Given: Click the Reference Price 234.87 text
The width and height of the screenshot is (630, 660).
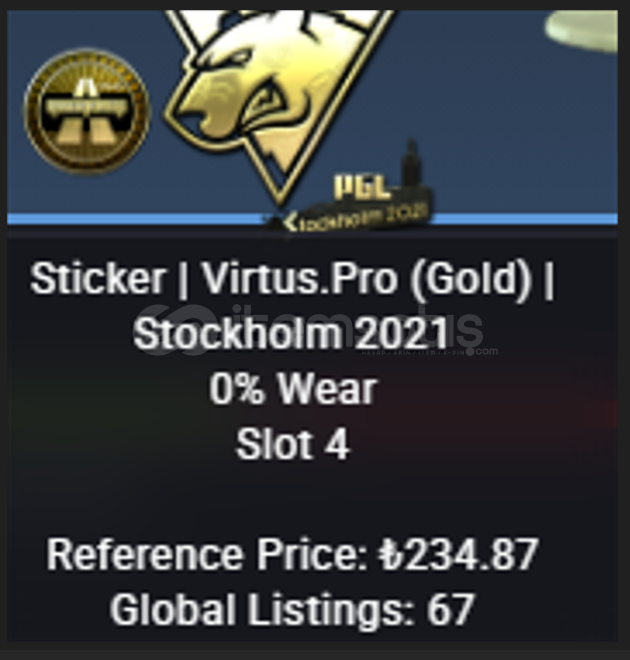Looking at the screenshot, I should click(x=292, y=555).
